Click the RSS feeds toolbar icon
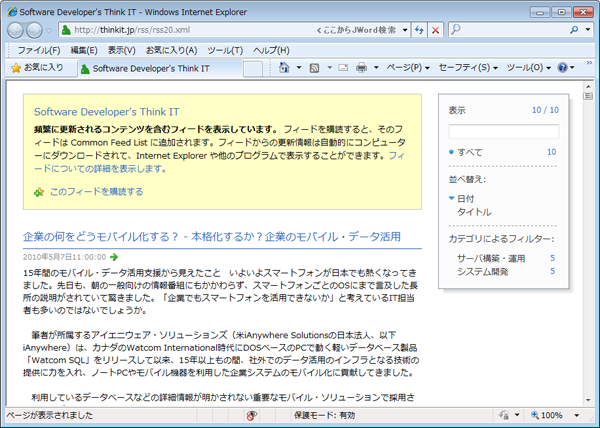The height and width of the screenshot is (428, 600). click(314, 68)
